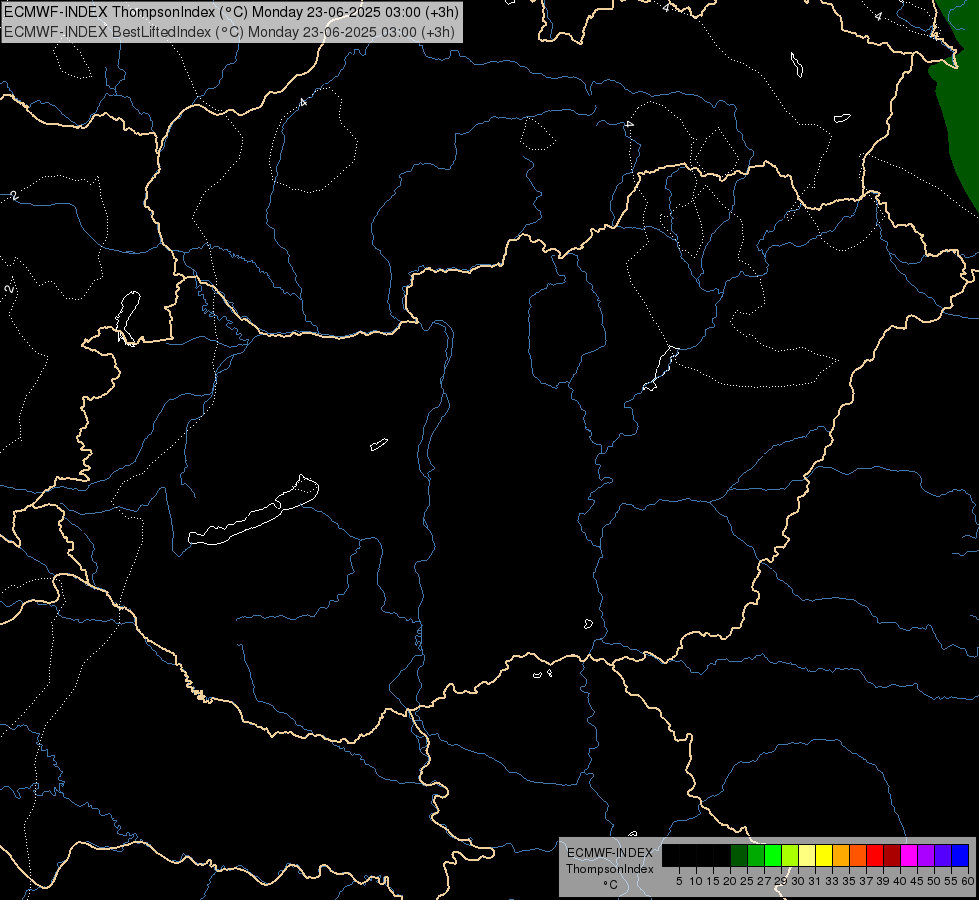Pick the dark red 39–40 legend swatch
The height and width of the screenshot is (900, 979).
coord(892,855)
